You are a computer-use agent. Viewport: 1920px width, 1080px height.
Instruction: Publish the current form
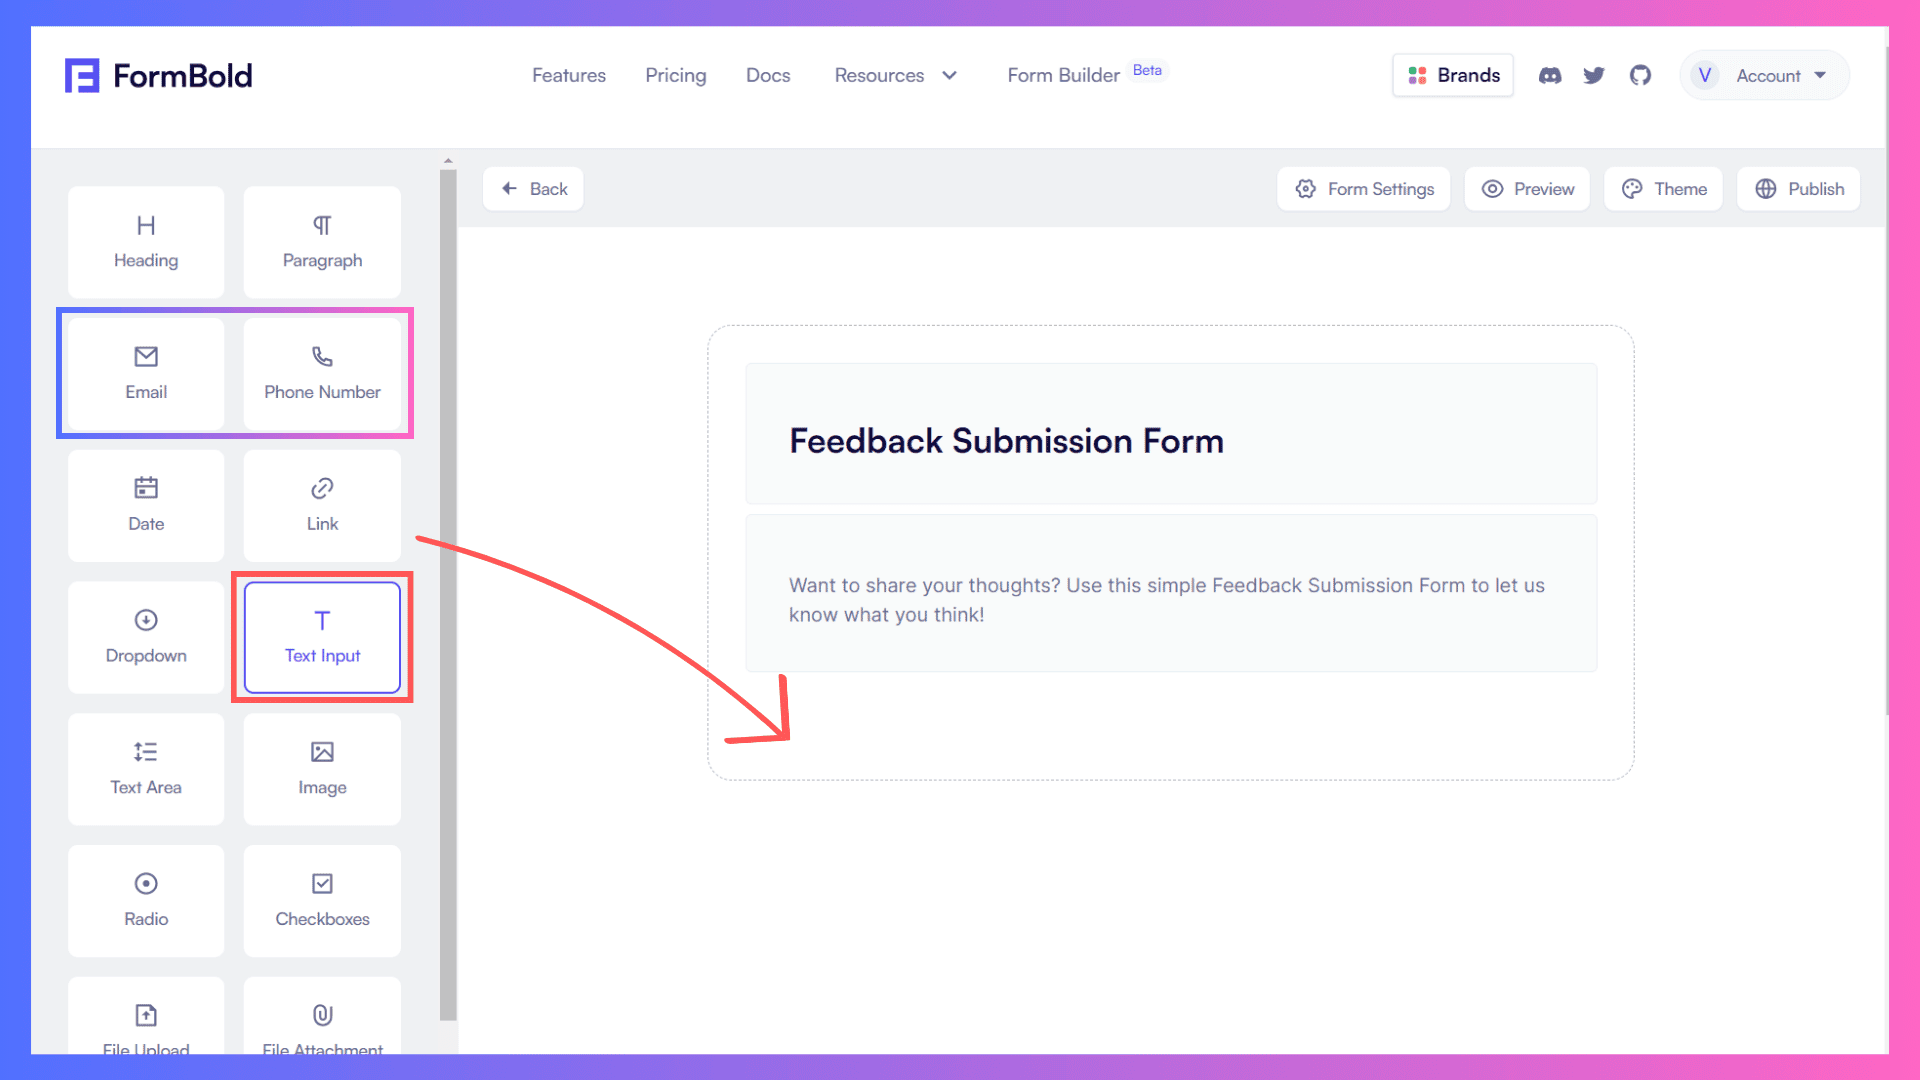(x=1799, y=189)
